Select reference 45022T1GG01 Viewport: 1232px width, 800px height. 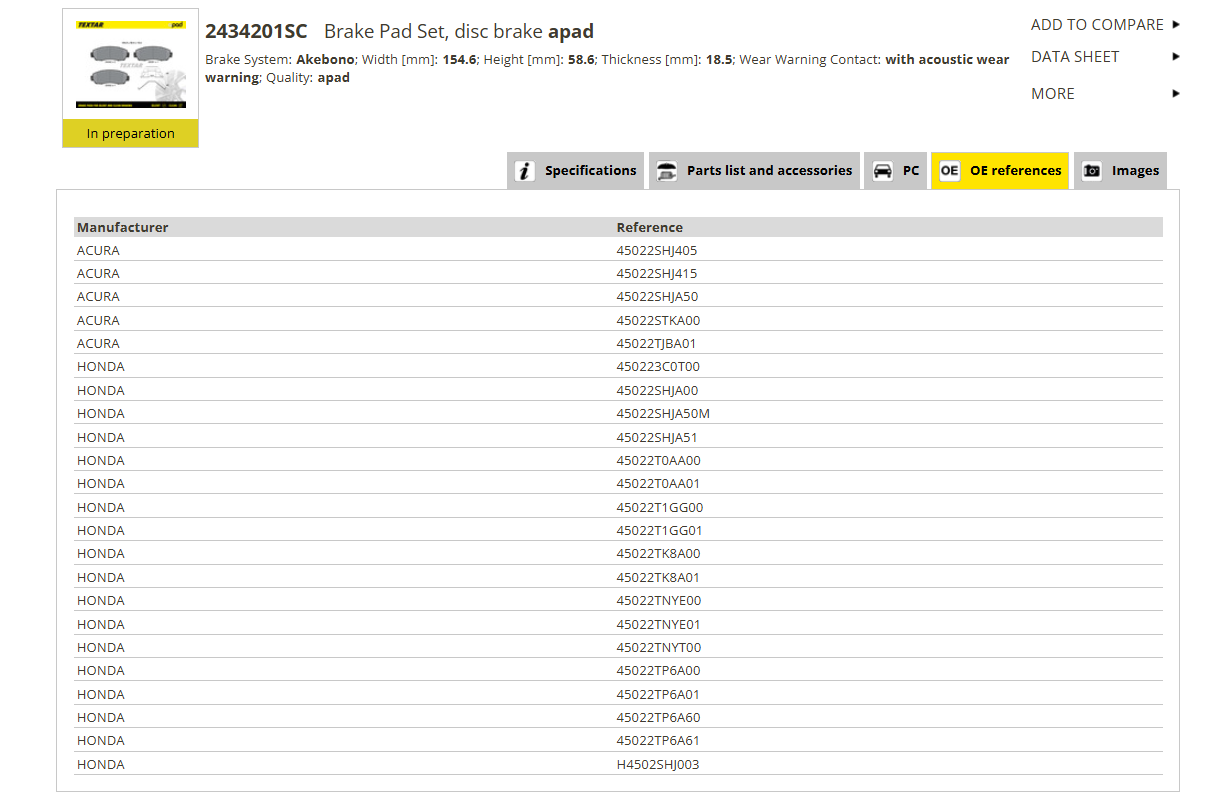[660, 531]
